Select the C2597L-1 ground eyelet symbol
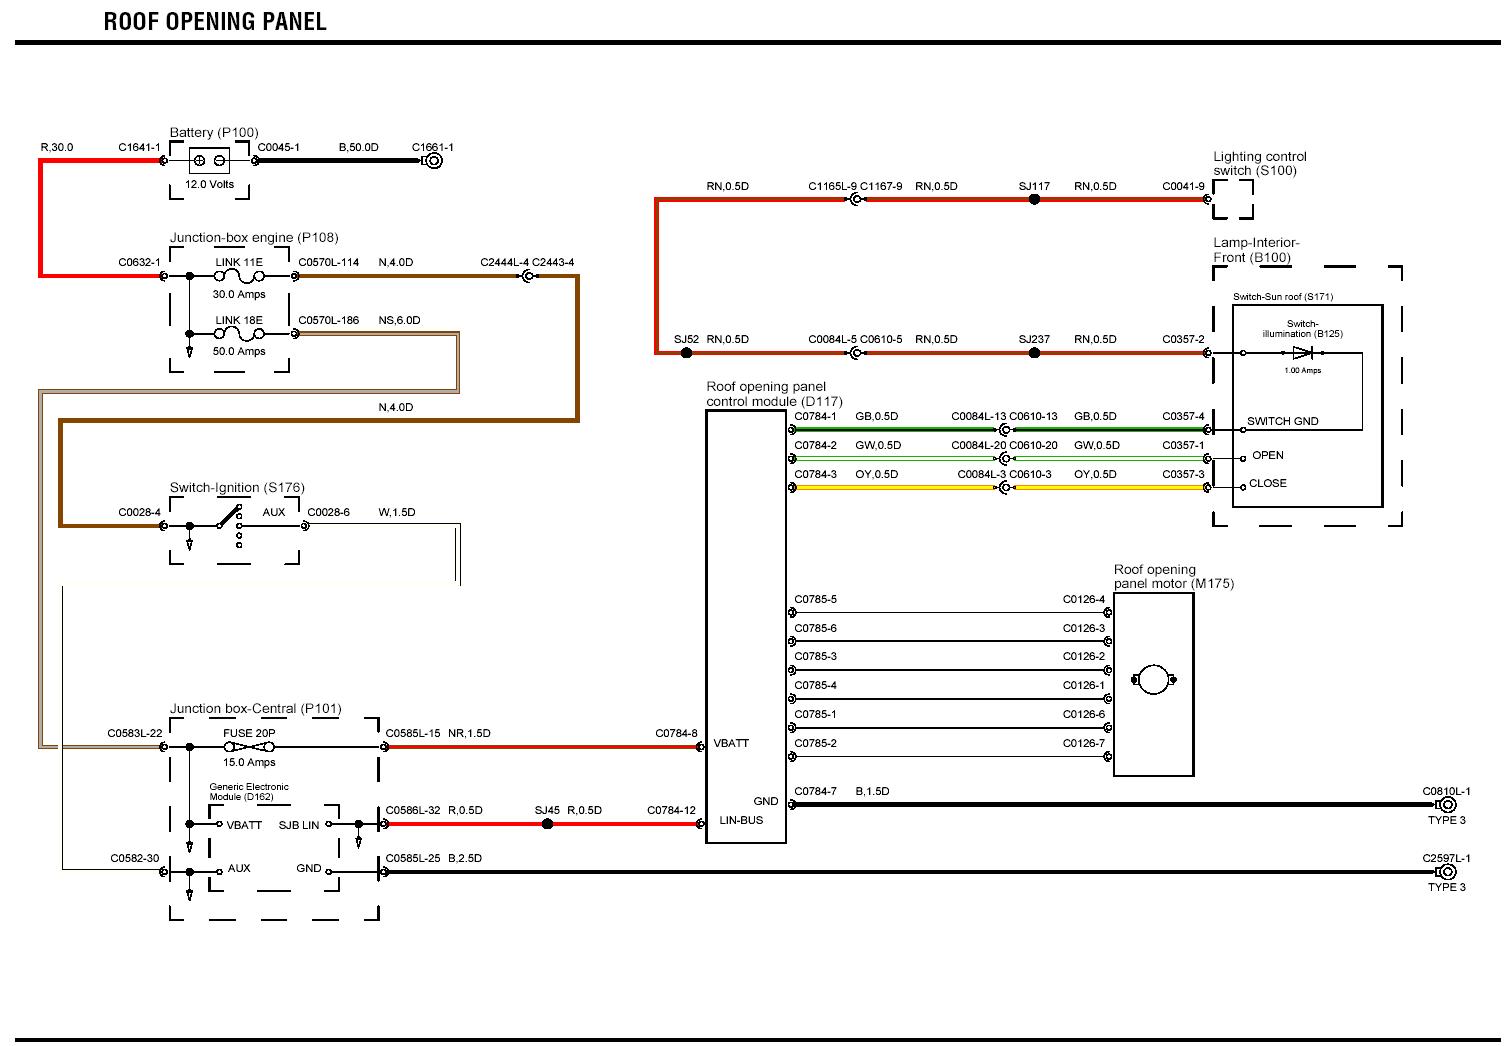1505x1046 pixels. (x=1446, y=872)
